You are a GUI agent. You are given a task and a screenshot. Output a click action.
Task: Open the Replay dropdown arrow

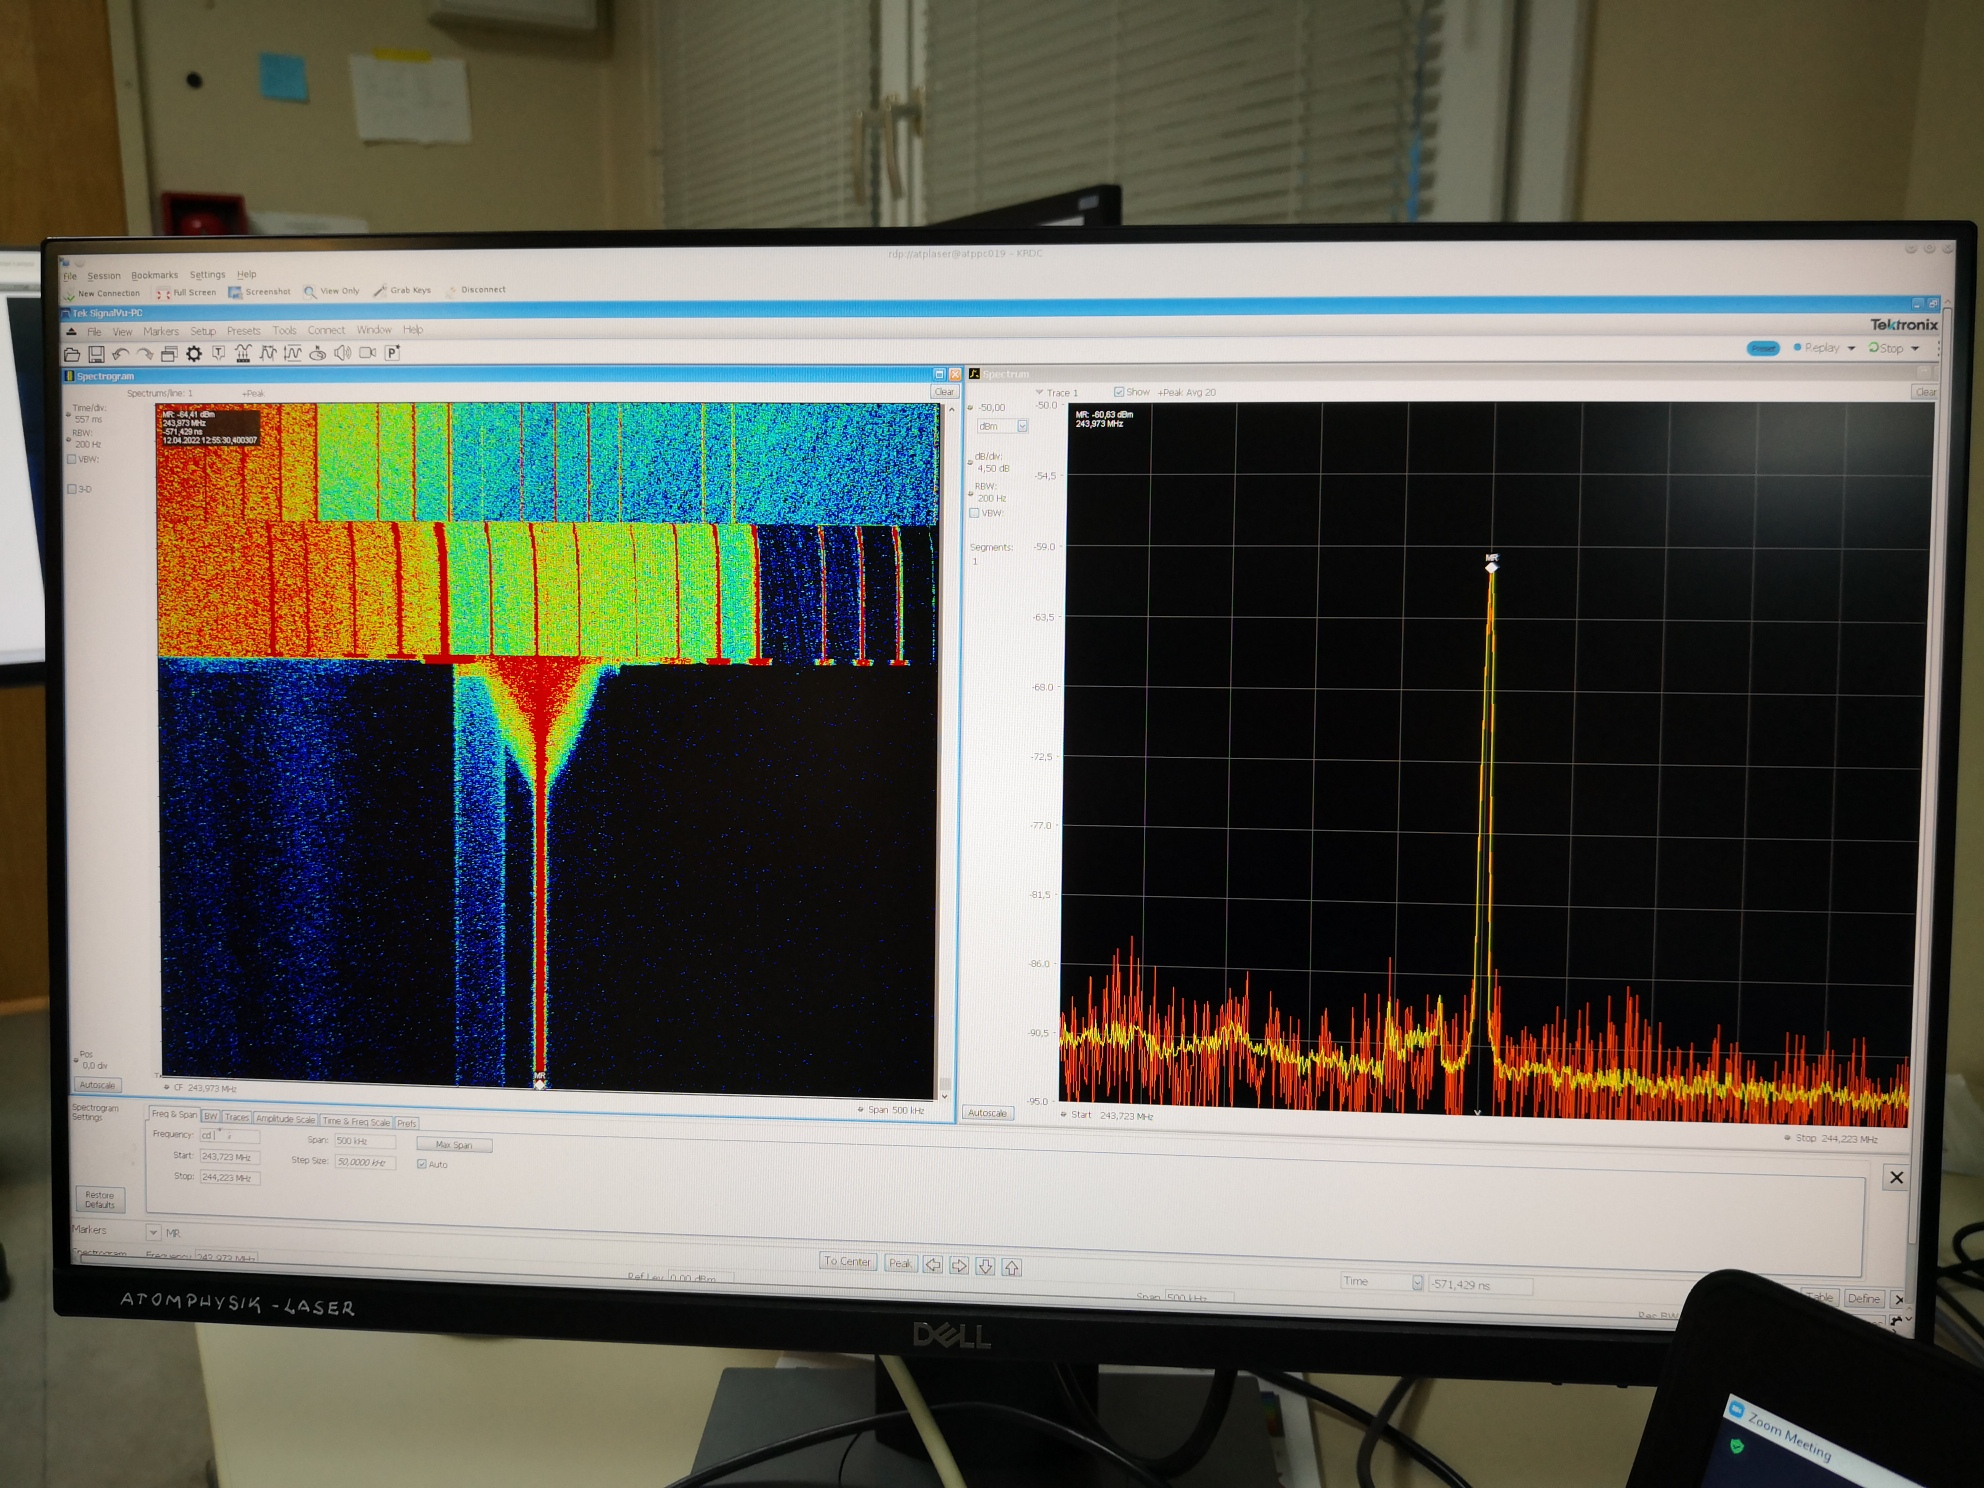pos(1851,348)
